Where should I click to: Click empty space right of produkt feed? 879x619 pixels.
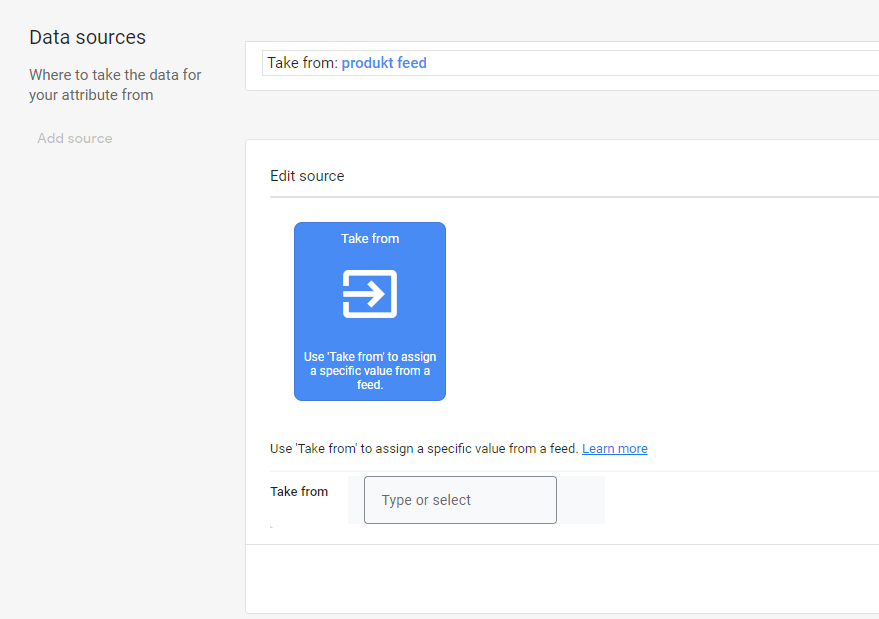[650, 63]
